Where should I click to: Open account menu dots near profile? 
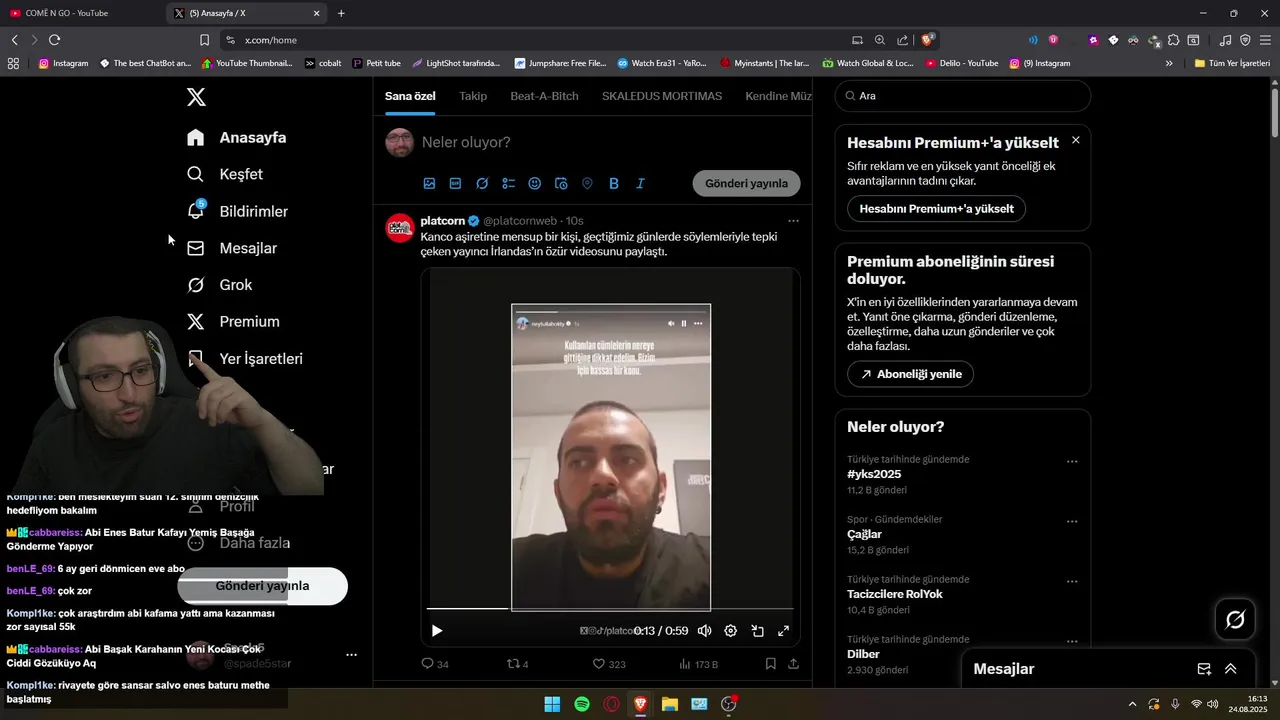(351, 655)
